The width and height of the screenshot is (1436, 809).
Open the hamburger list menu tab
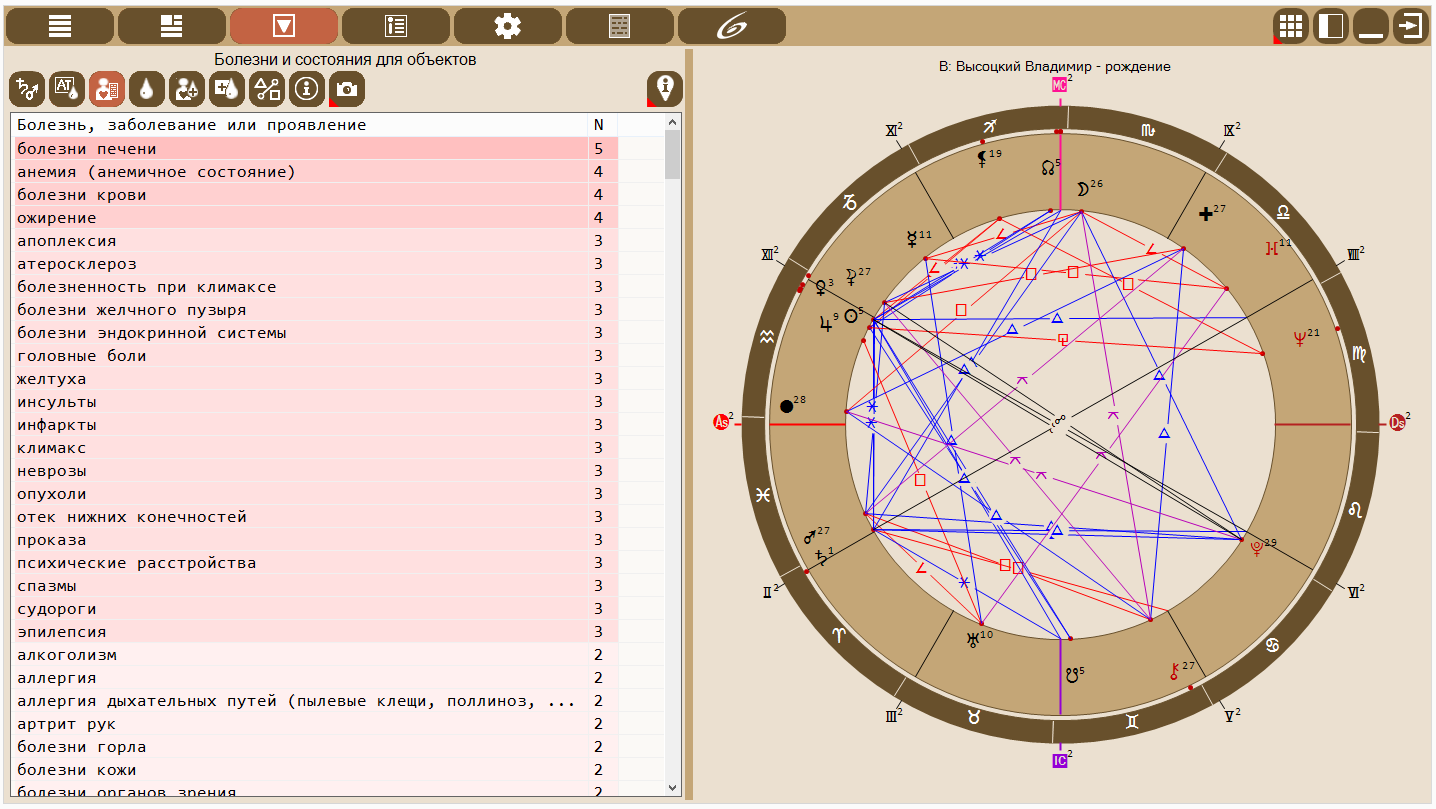(x=60, y=26)
